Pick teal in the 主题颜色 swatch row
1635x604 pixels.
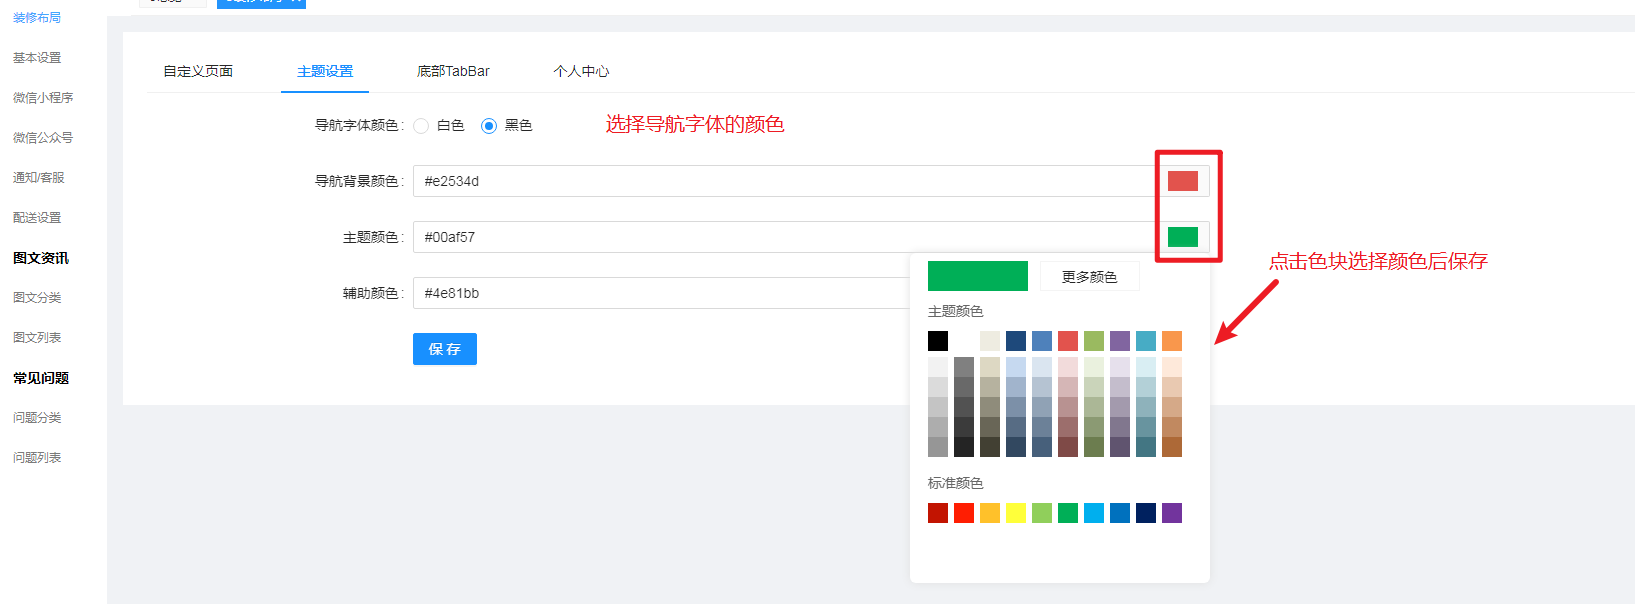pos(1146,341)
